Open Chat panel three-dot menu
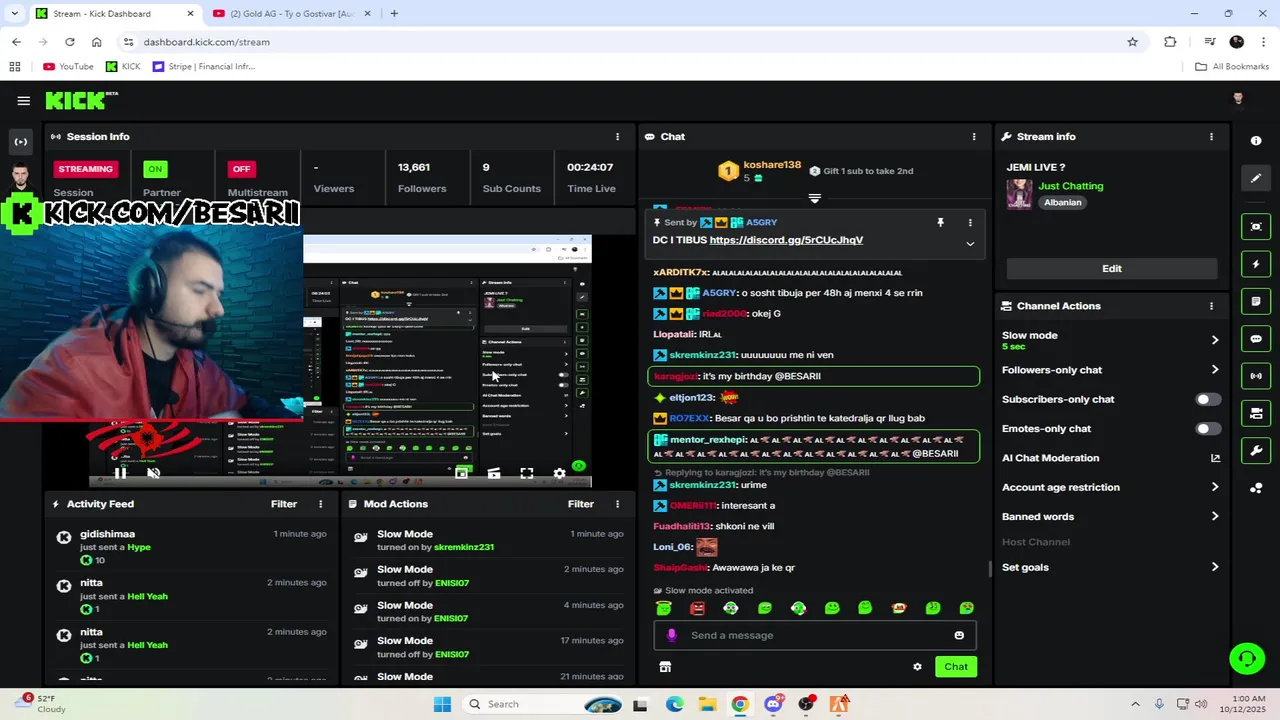 pyautogui.click(x=974, y=137)
